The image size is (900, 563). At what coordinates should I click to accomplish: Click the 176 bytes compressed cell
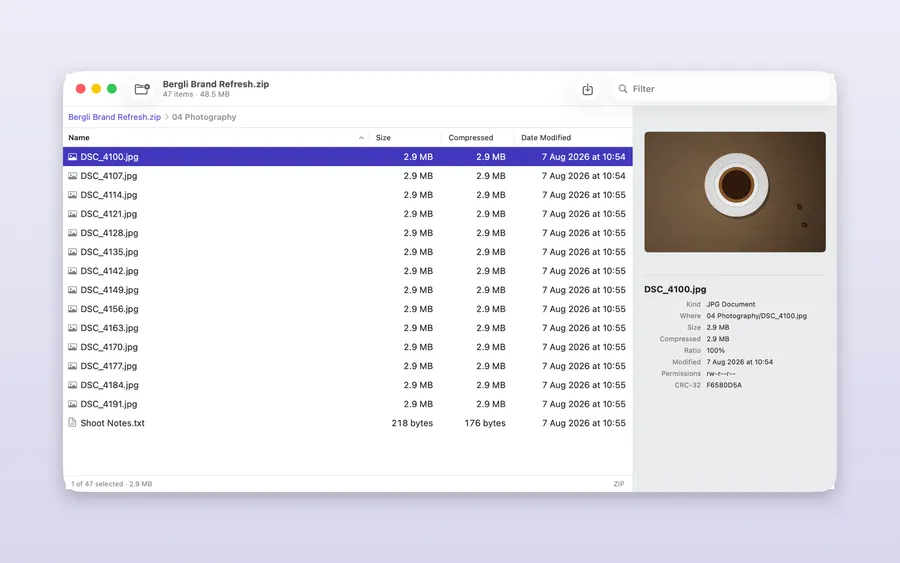point(485,423)
